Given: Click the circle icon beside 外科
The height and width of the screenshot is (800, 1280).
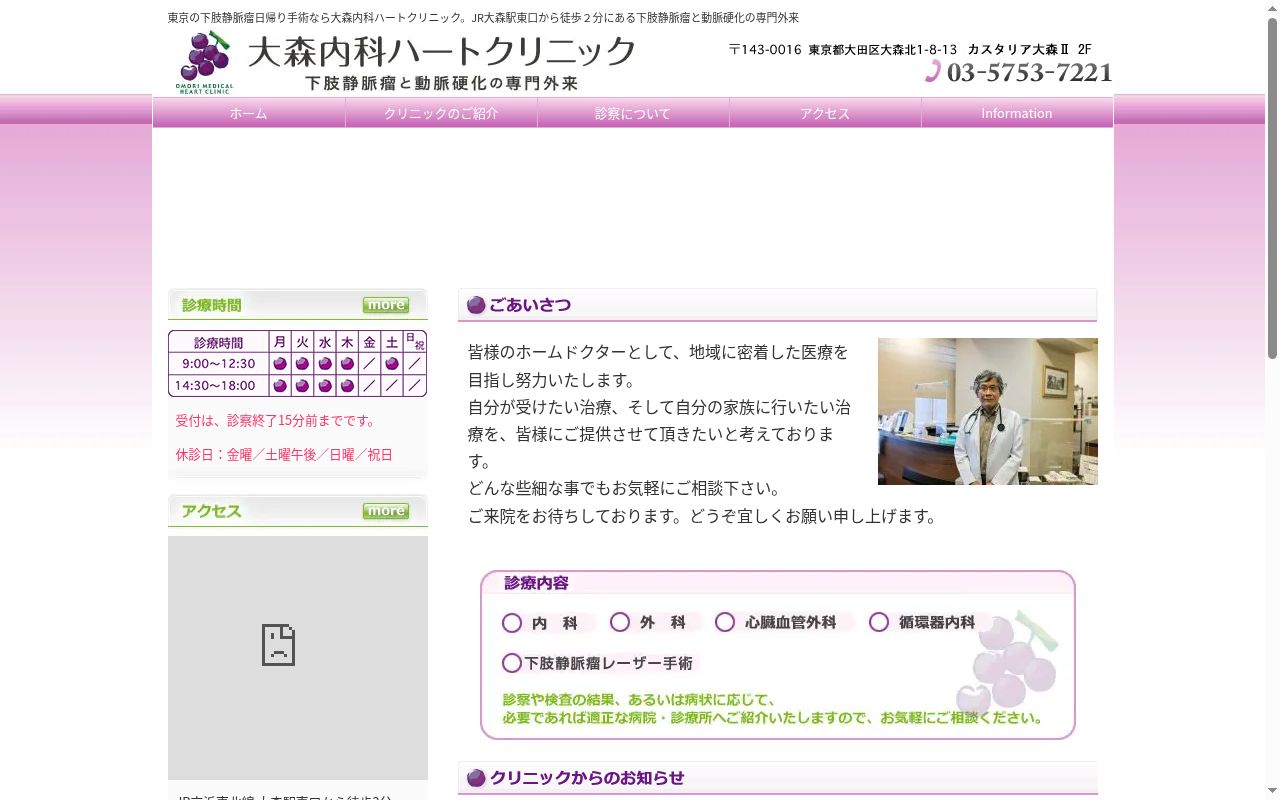Looking at the screenshot, I should point(620,622).
